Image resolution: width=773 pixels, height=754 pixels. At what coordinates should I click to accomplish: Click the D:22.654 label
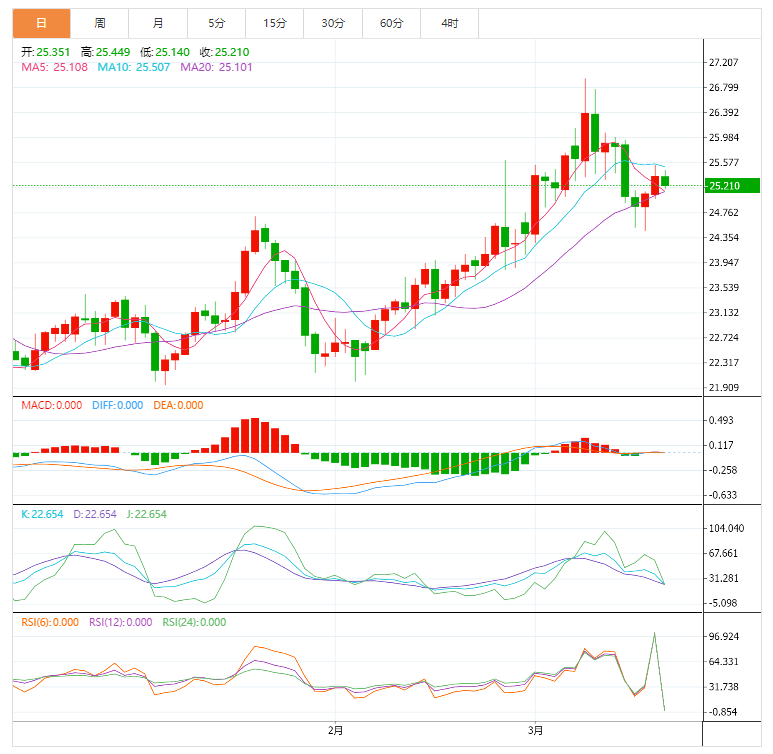95,514
